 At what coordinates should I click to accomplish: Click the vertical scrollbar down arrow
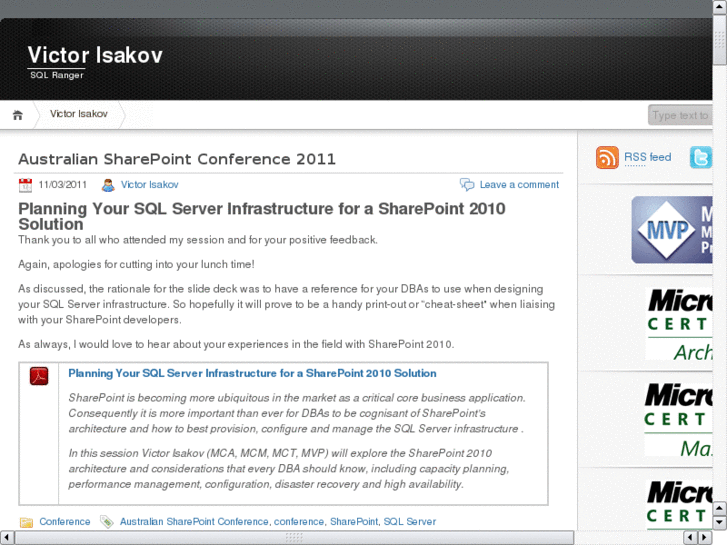[x=720, y=522]
